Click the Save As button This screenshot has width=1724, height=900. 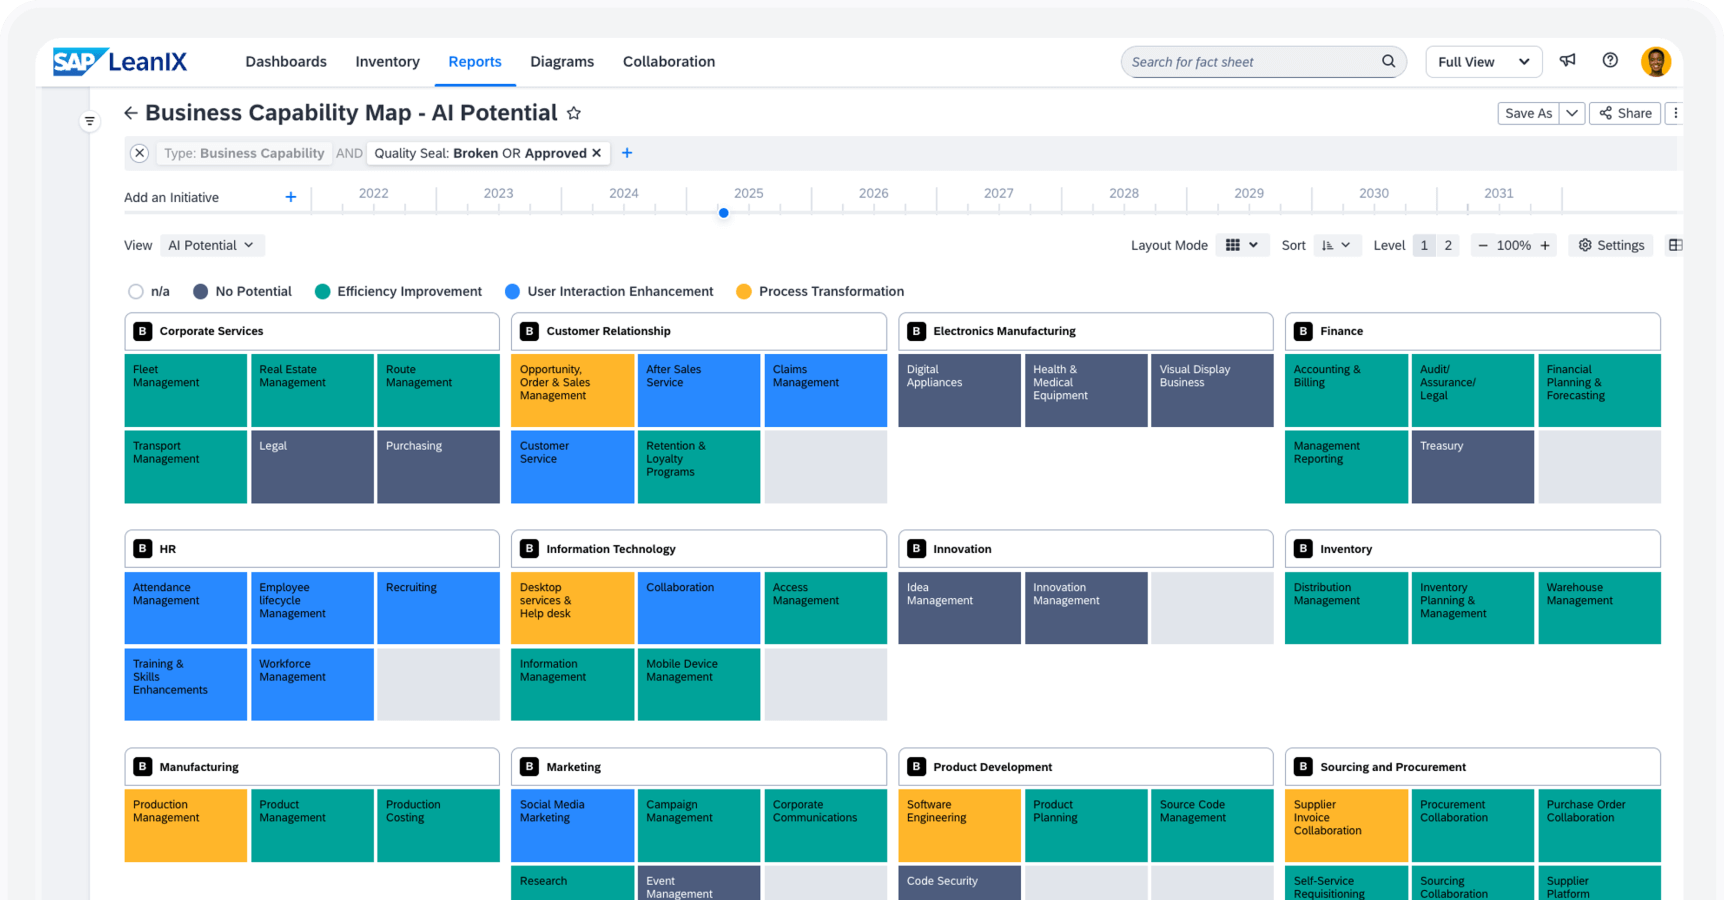pyautogui.click(x=1527, y=113)
